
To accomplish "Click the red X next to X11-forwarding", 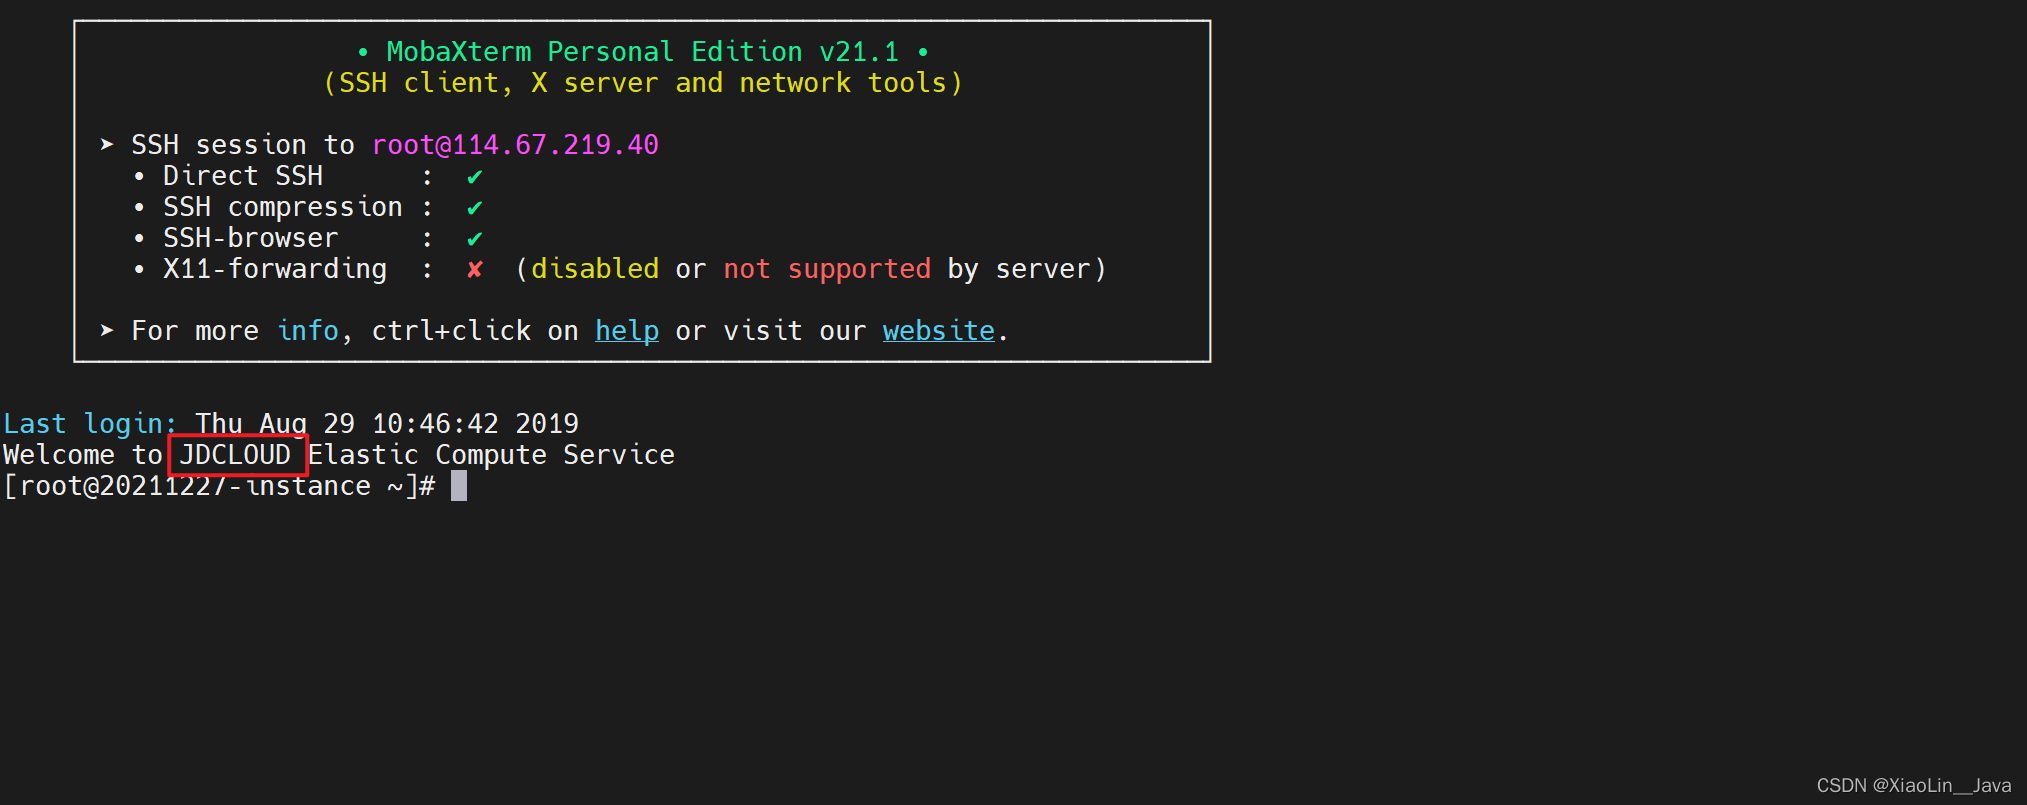I will (x=474, y=270).
